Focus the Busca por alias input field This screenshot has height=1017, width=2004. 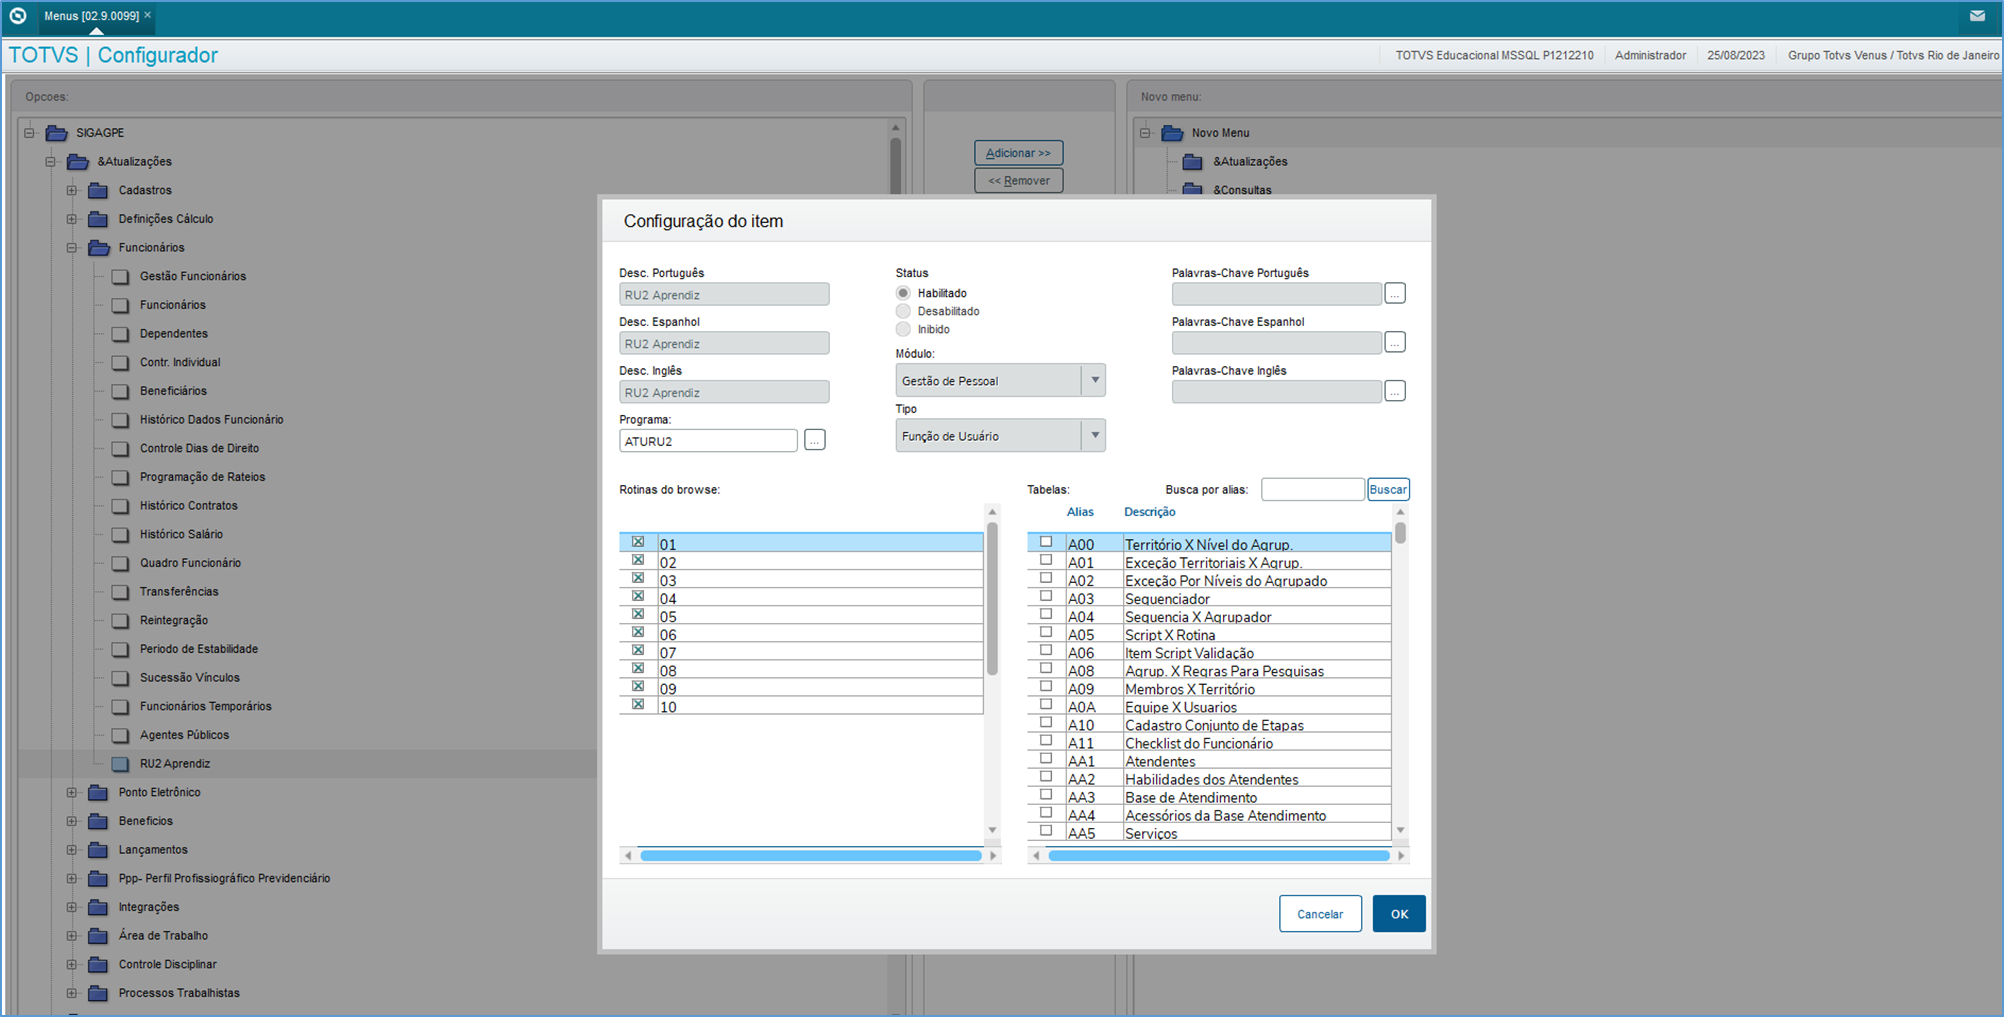pos(1313,489)
